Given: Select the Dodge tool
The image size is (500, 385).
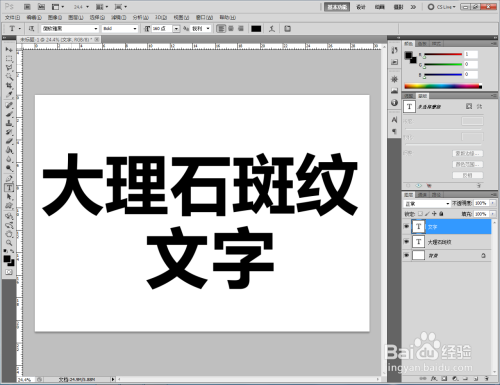Looking at the screenshot, I should coord(9,168).
